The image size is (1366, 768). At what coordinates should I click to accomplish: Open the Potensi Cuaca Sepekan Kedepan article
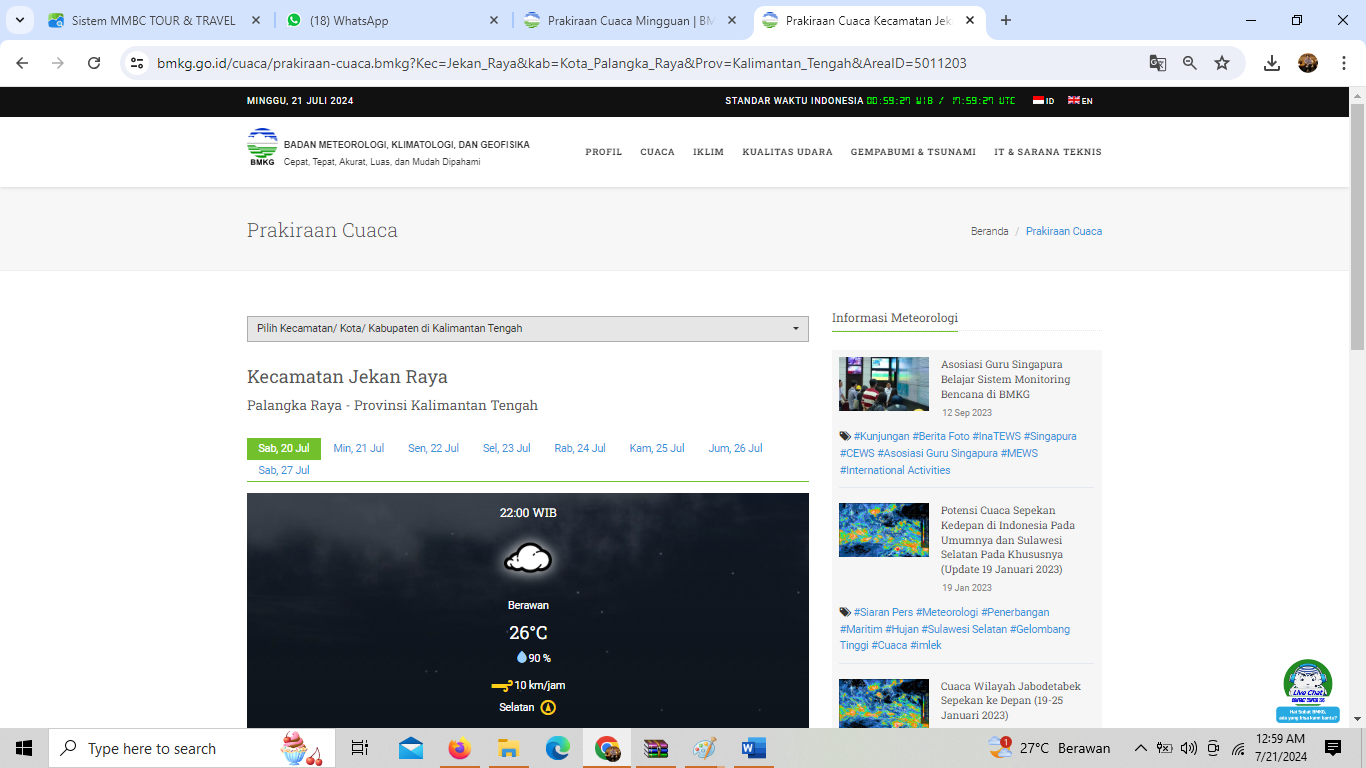point(1009,539)
